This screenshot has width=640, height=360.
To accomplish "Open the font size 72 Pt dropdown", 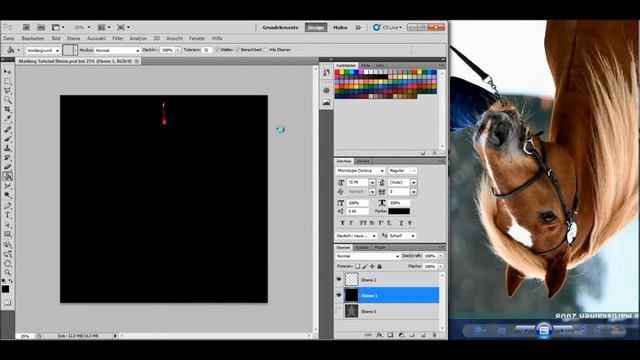I will coord(372,182).
